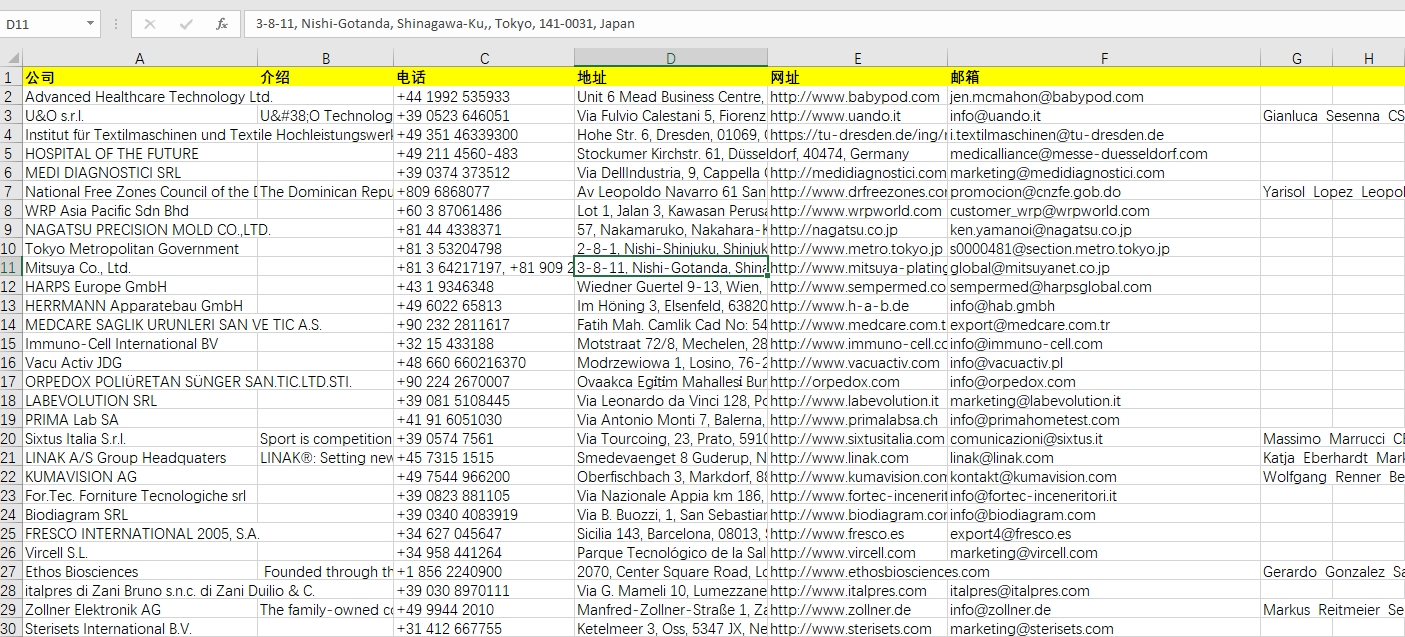Click phone number +44 1992 535933
This screenshot has height=637, width=1405.
484,96
